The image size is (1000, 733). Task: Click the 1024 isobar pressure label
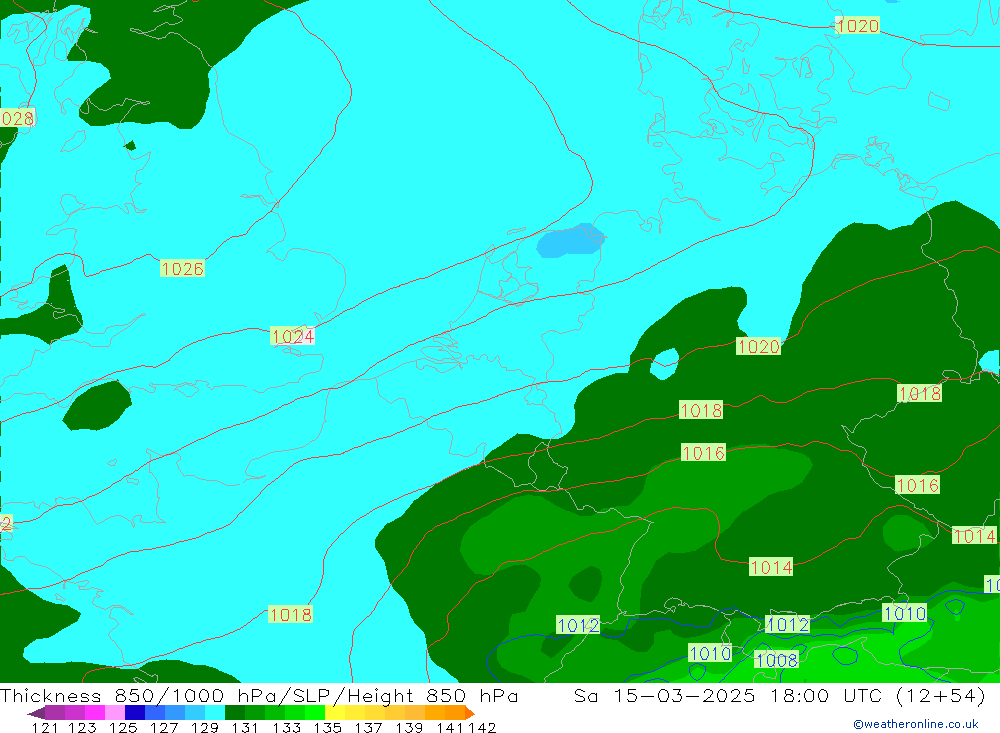(x=293, y=336)
